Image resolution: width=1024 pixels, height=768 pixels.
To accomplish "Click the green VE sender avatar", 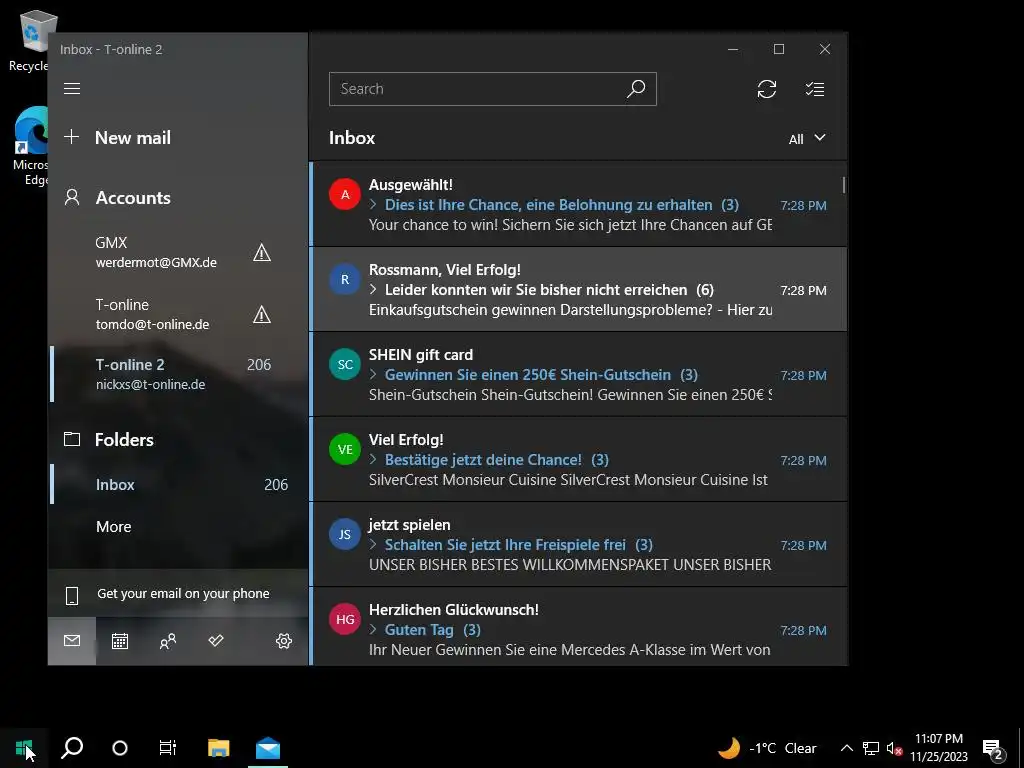I will coord(345,449).
